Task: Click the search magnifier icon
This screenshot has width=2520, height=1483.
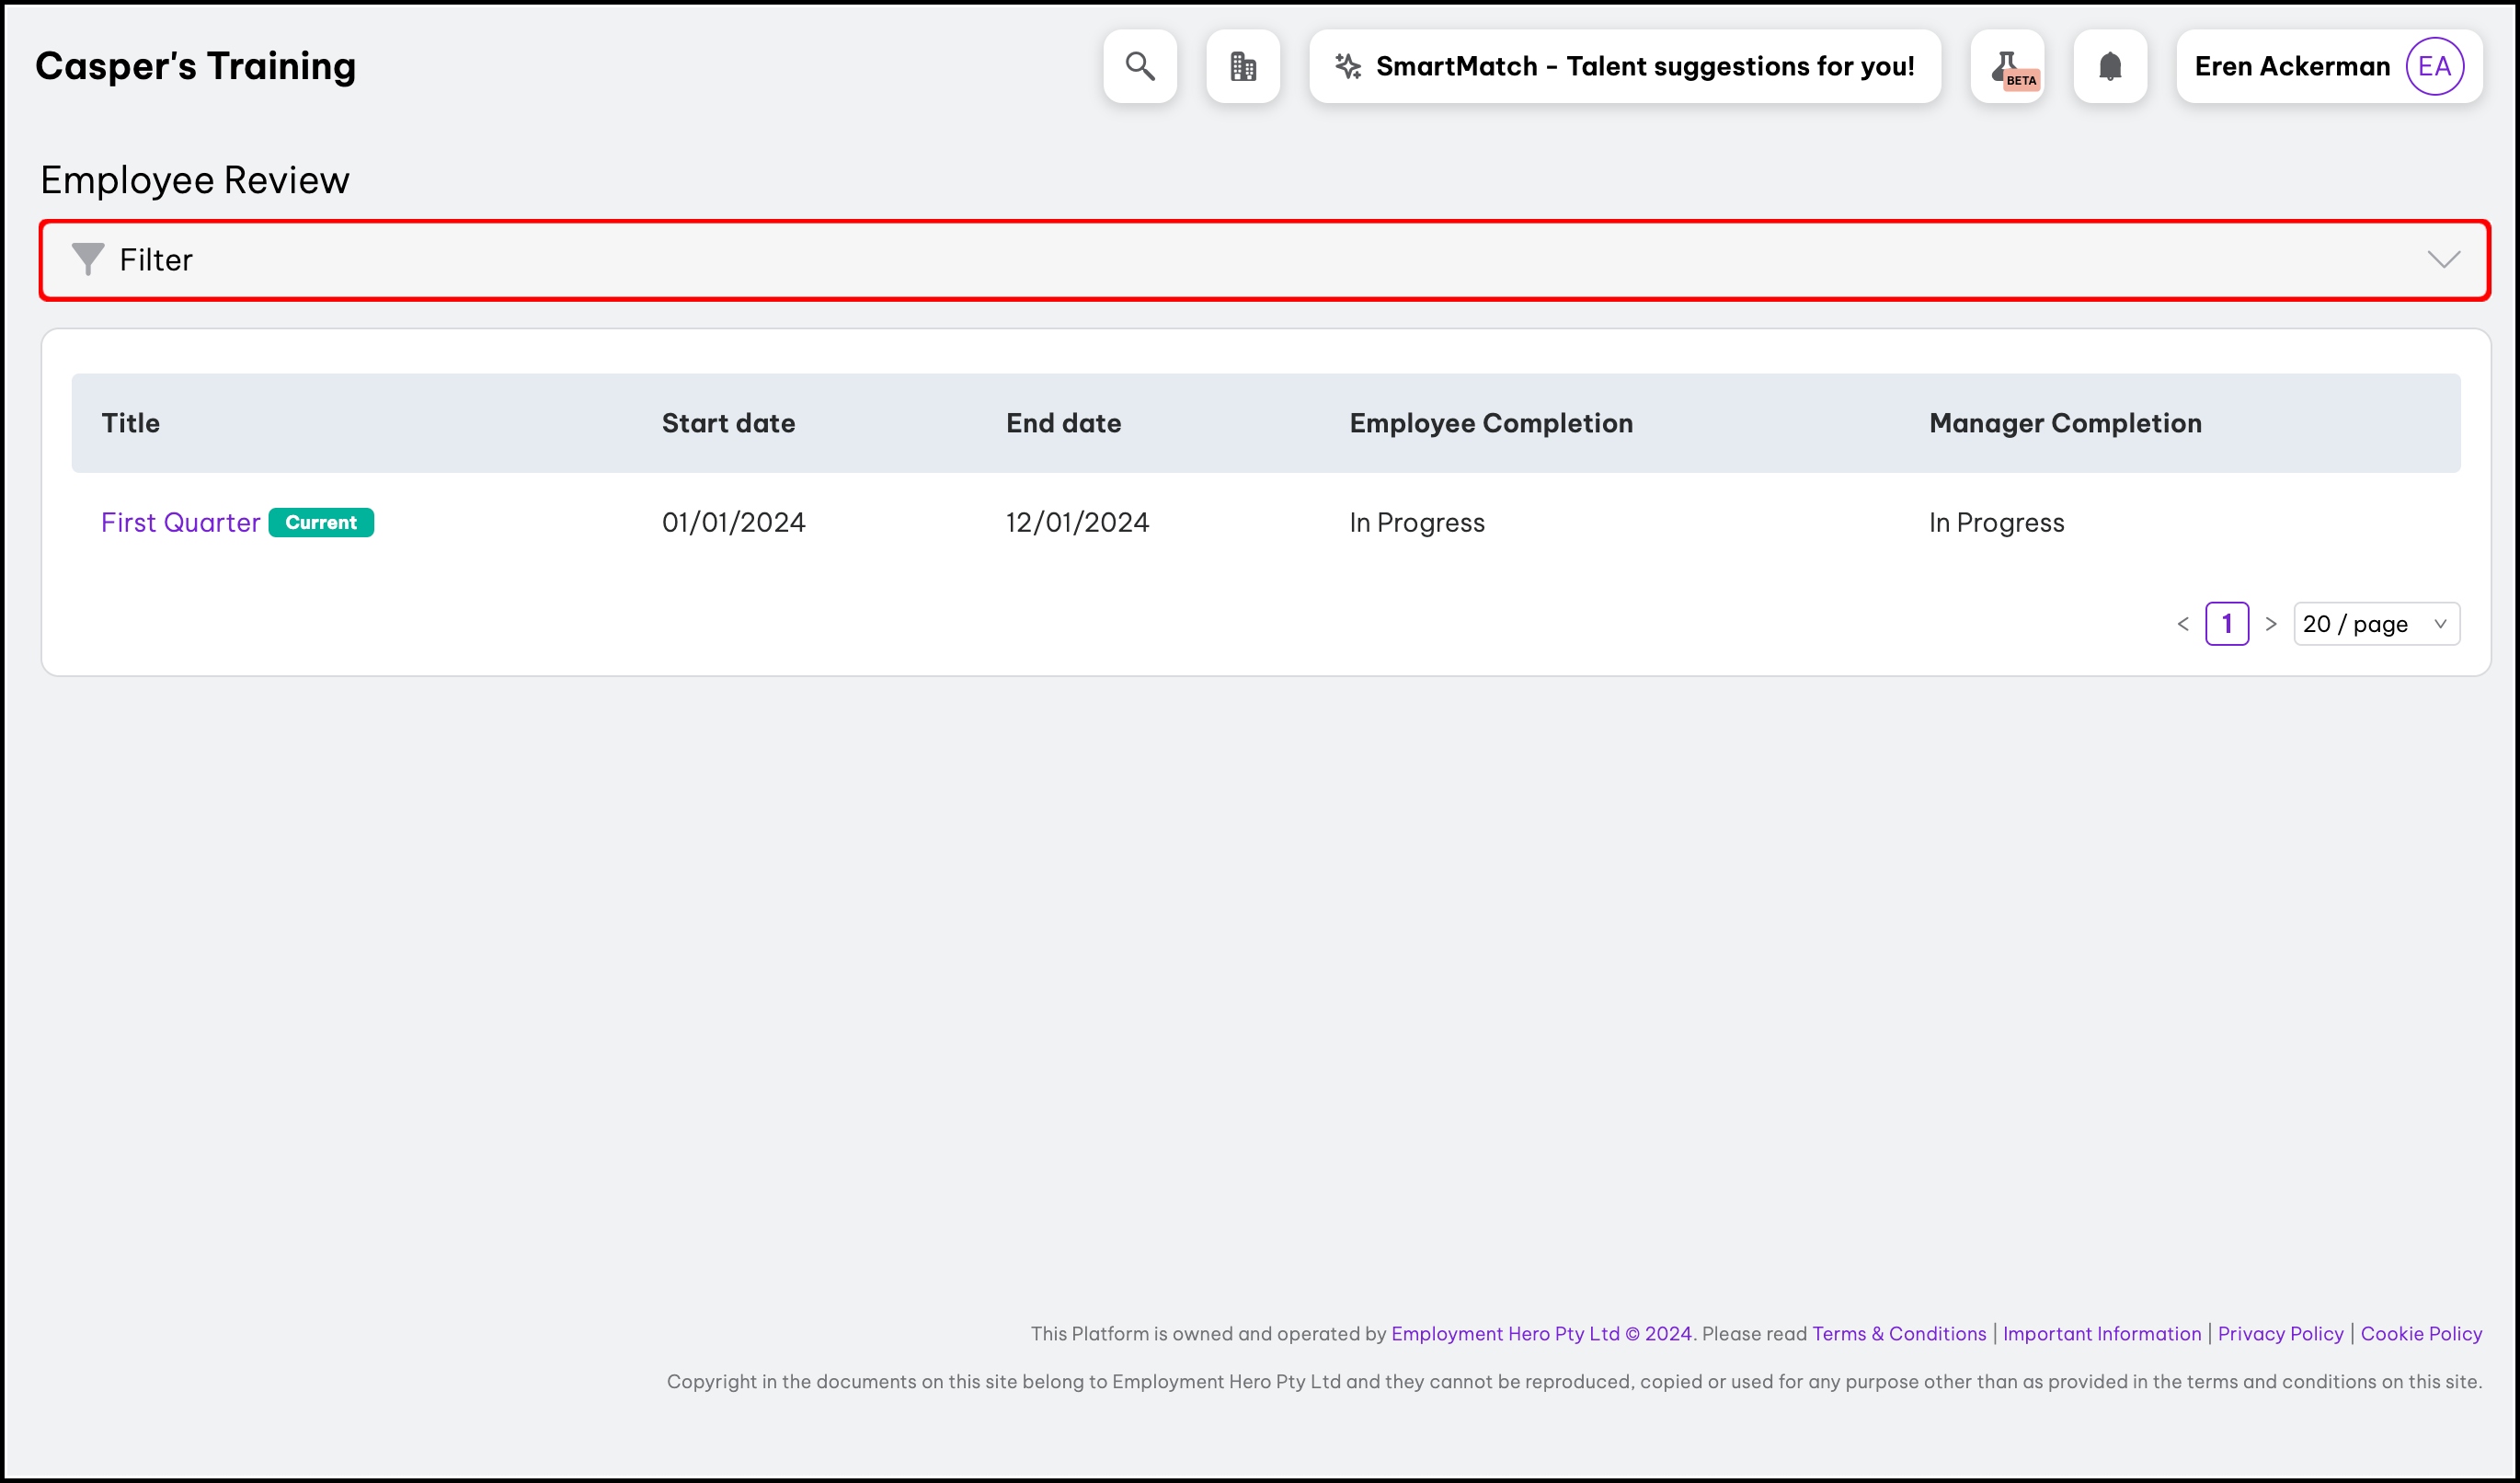Action: click(x=1140, y=66)
